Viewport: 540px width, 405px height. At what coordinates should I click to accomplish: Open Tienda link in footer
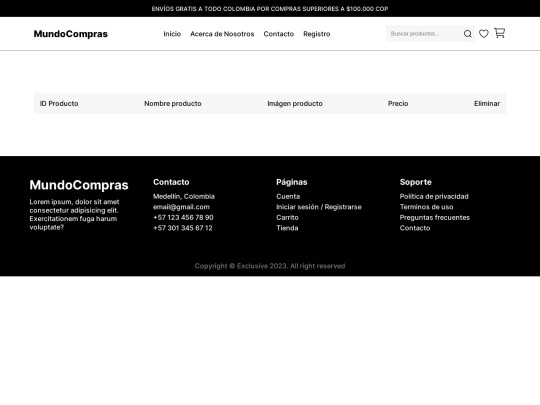287,228
